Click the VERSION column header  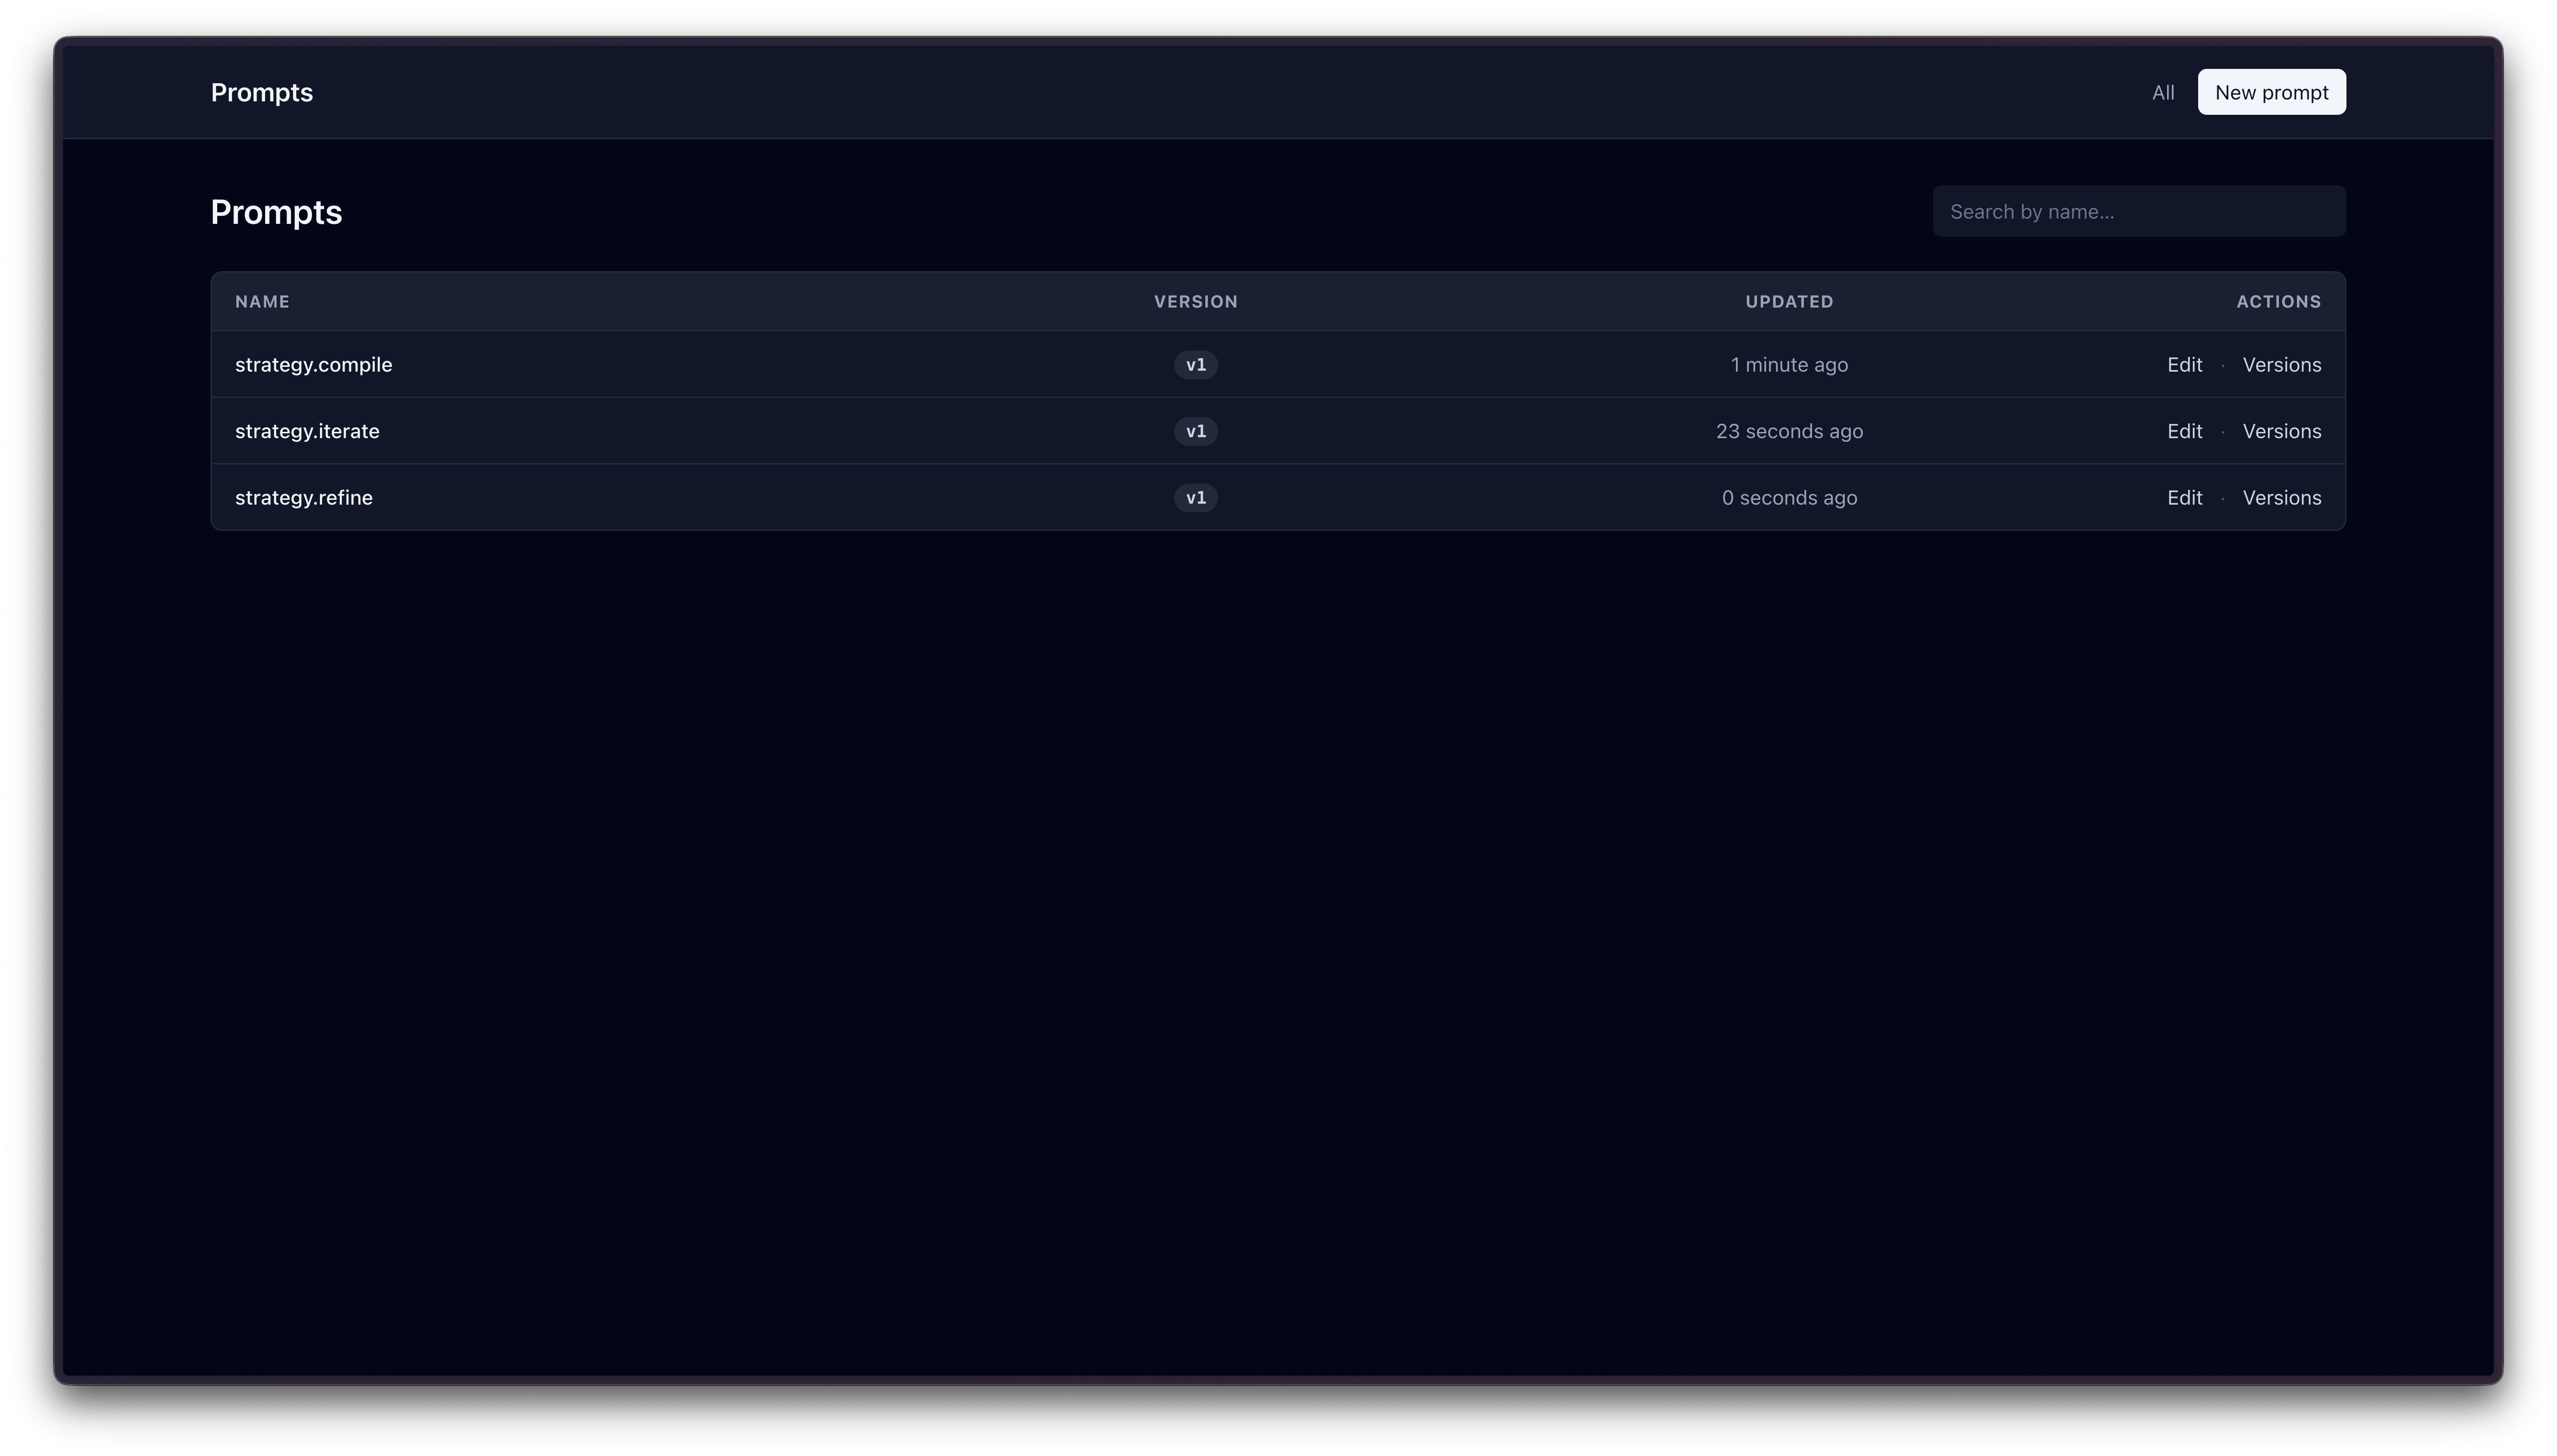1196,302
